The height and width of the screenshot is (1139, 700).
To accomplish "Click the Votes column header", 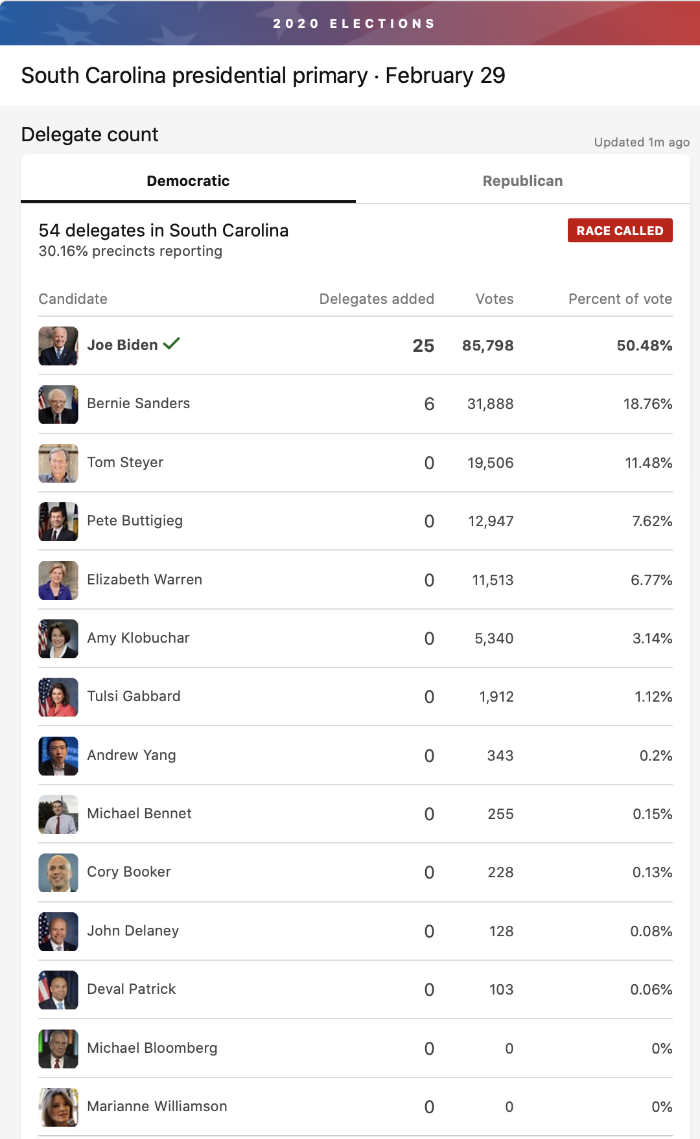I will pyautogui.click(x=495, y=299).
